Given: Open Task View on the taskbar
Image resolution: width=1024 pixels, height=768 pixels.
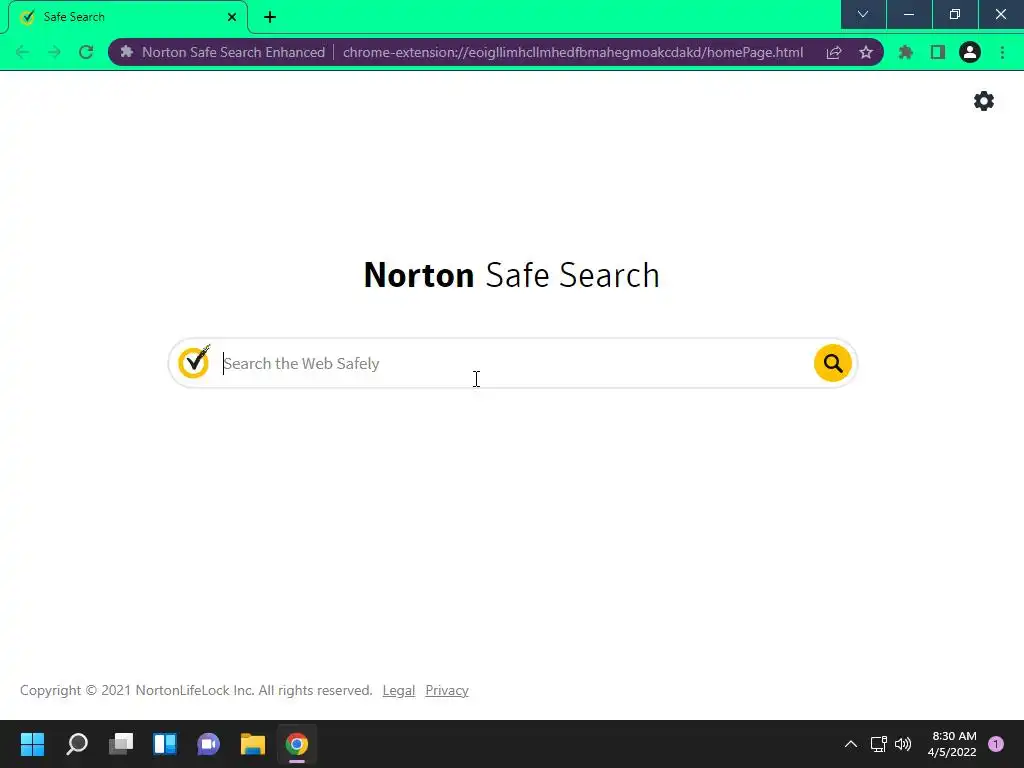Looking at the screenshot, I should [x=121, y=744].
